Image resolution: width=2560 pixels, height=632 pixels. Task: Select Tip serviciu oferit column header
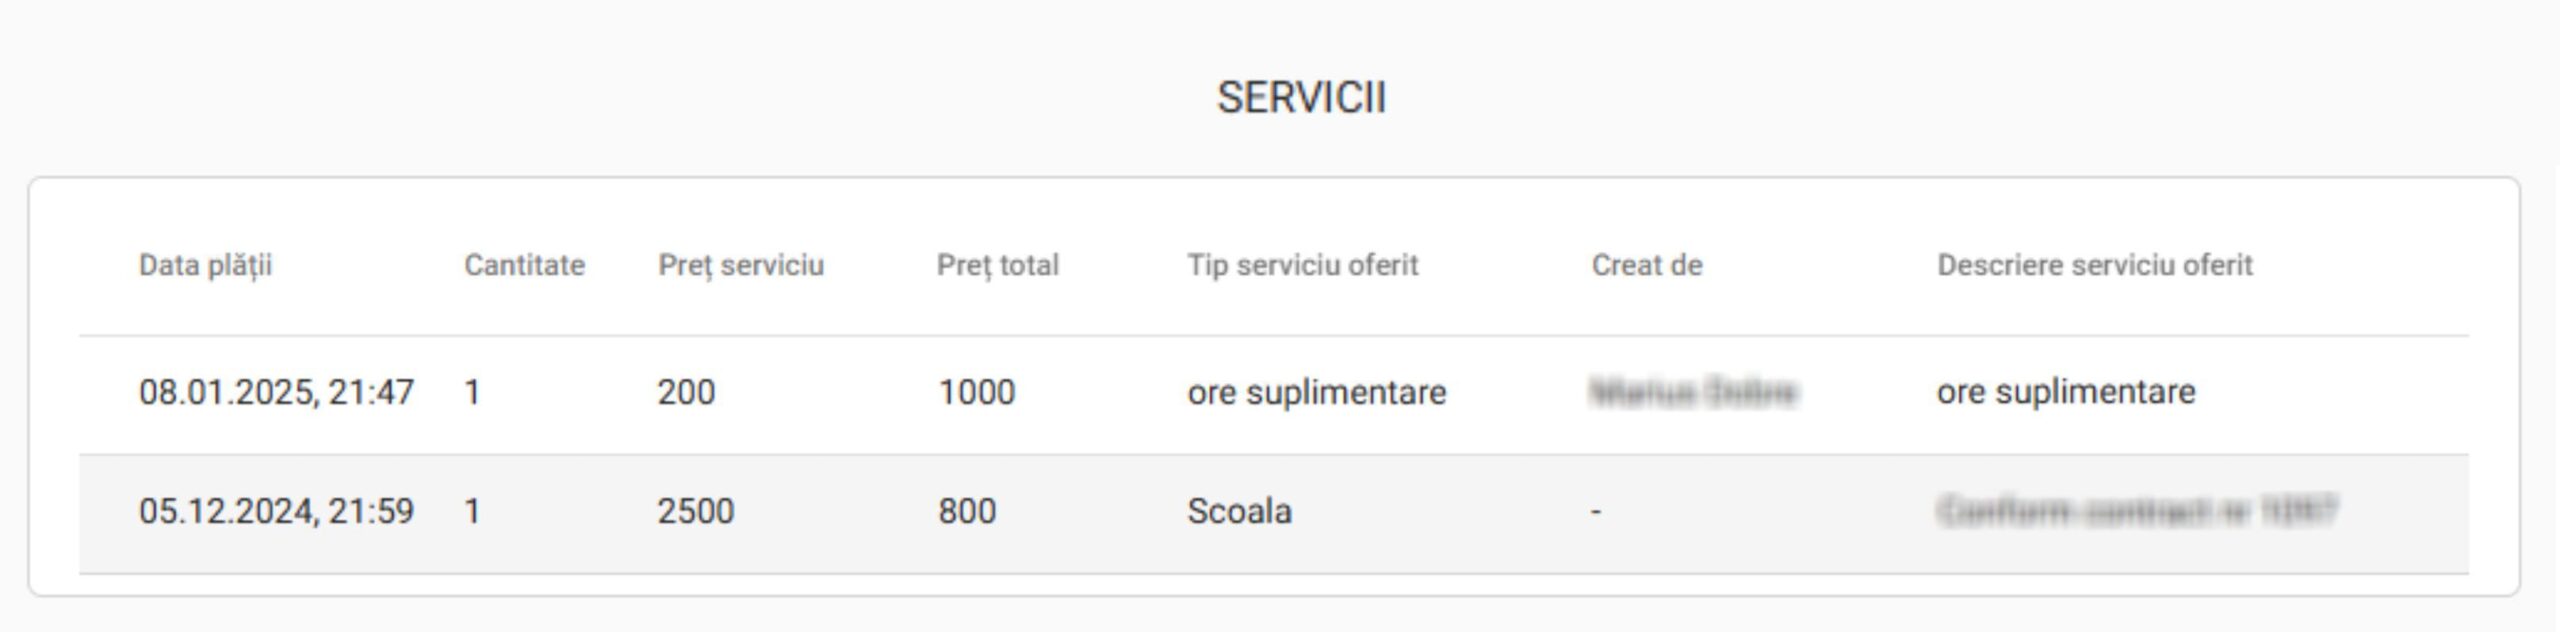[1302, 265]
